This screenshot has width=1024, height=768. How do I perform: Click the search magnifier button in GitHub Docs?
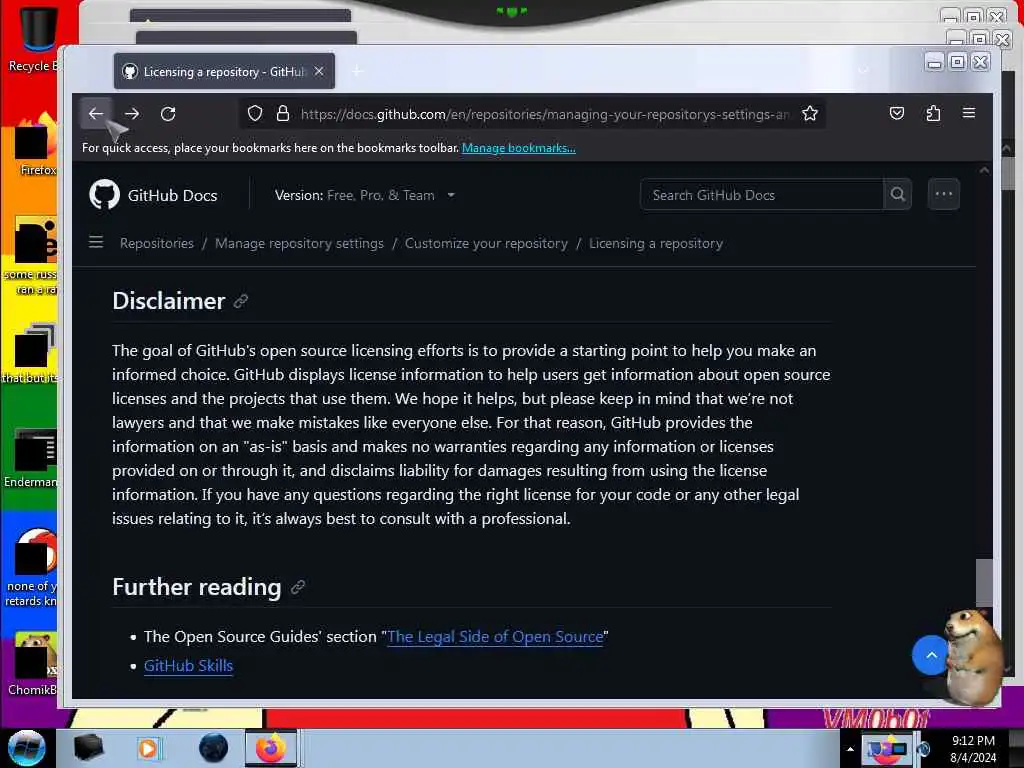click(897, 195)
